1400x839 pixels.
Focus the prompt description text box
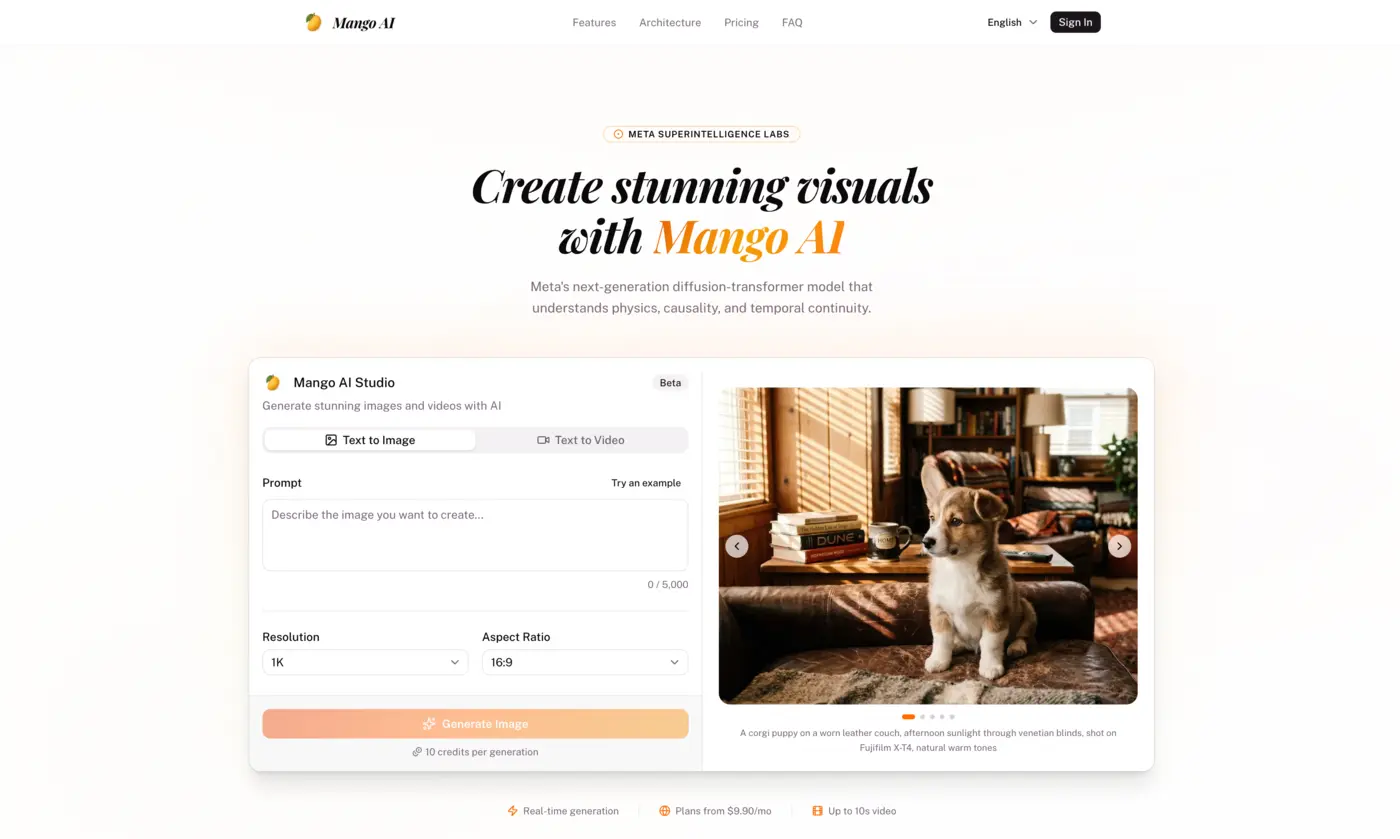click(475, 535)
